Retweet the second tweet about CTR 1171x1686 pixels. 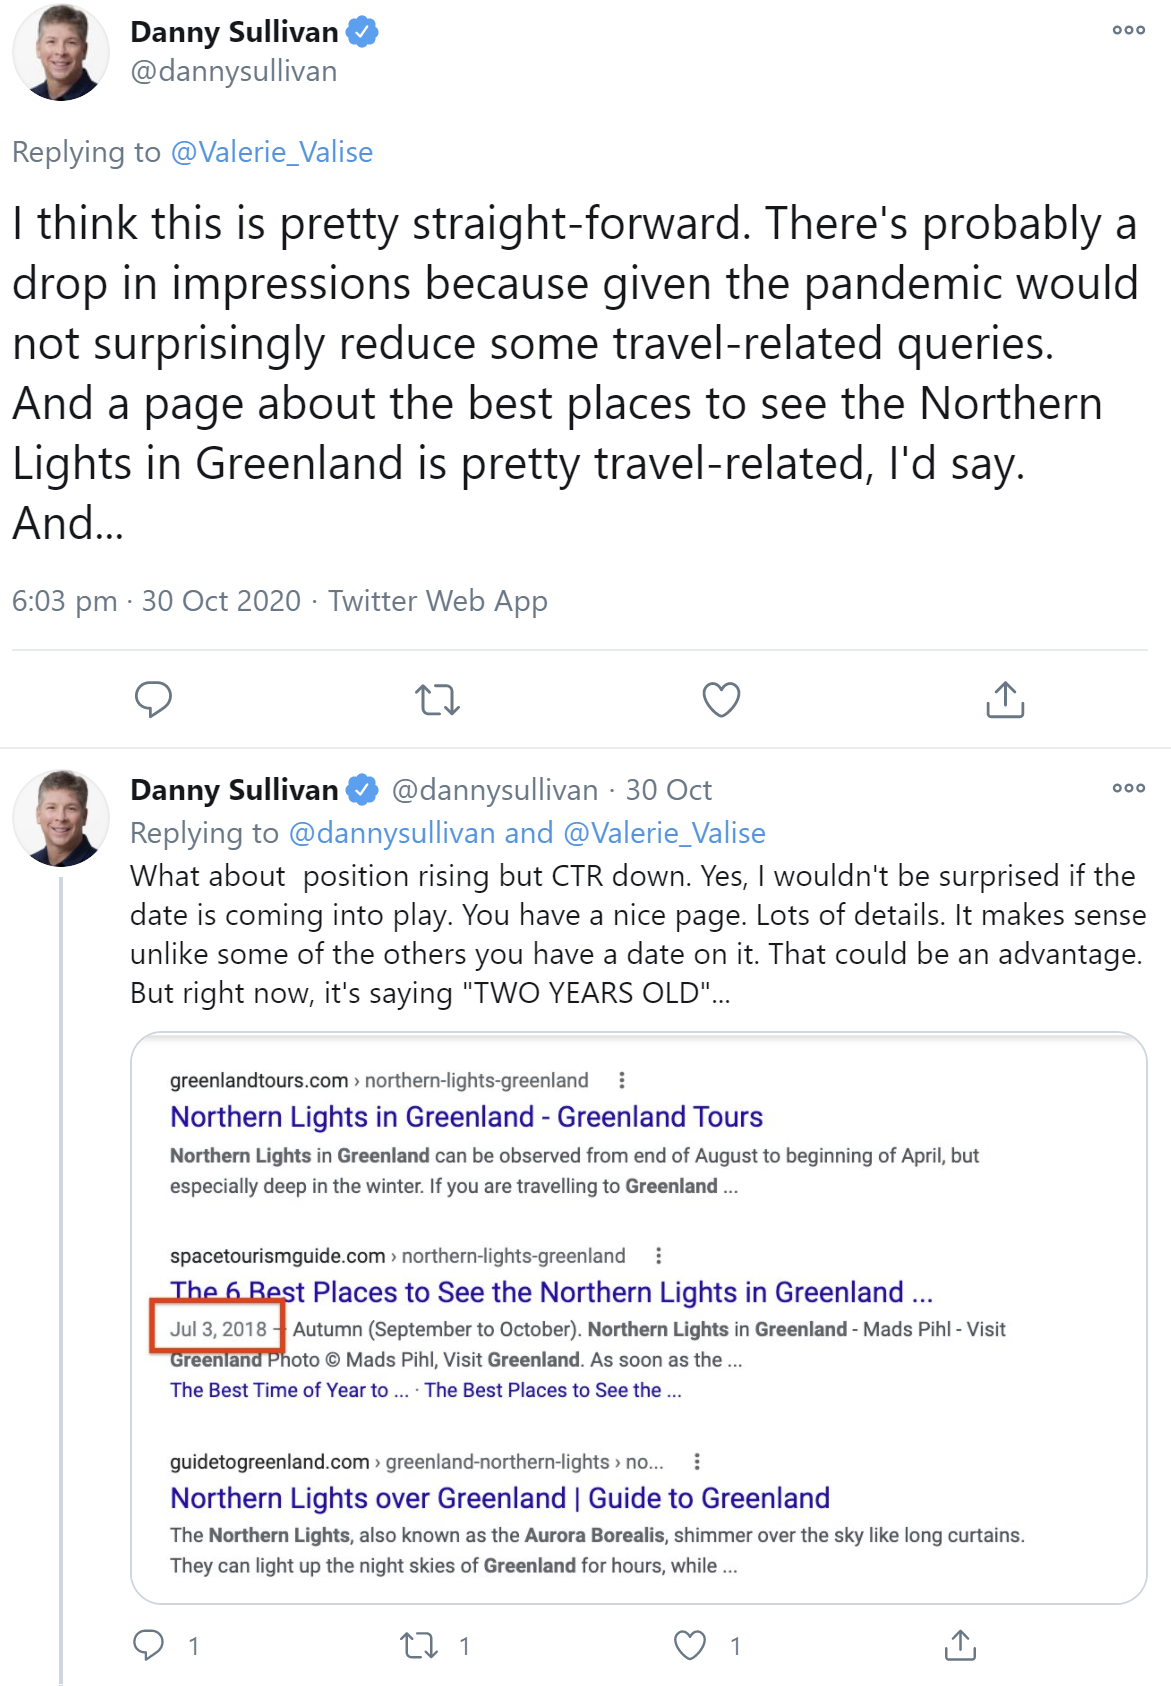click(419, 1645)
